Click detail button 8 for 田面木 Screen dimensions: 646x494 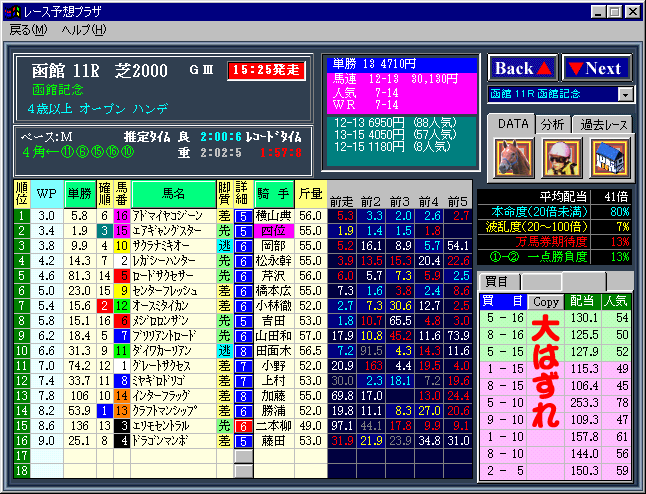(241, 351)
